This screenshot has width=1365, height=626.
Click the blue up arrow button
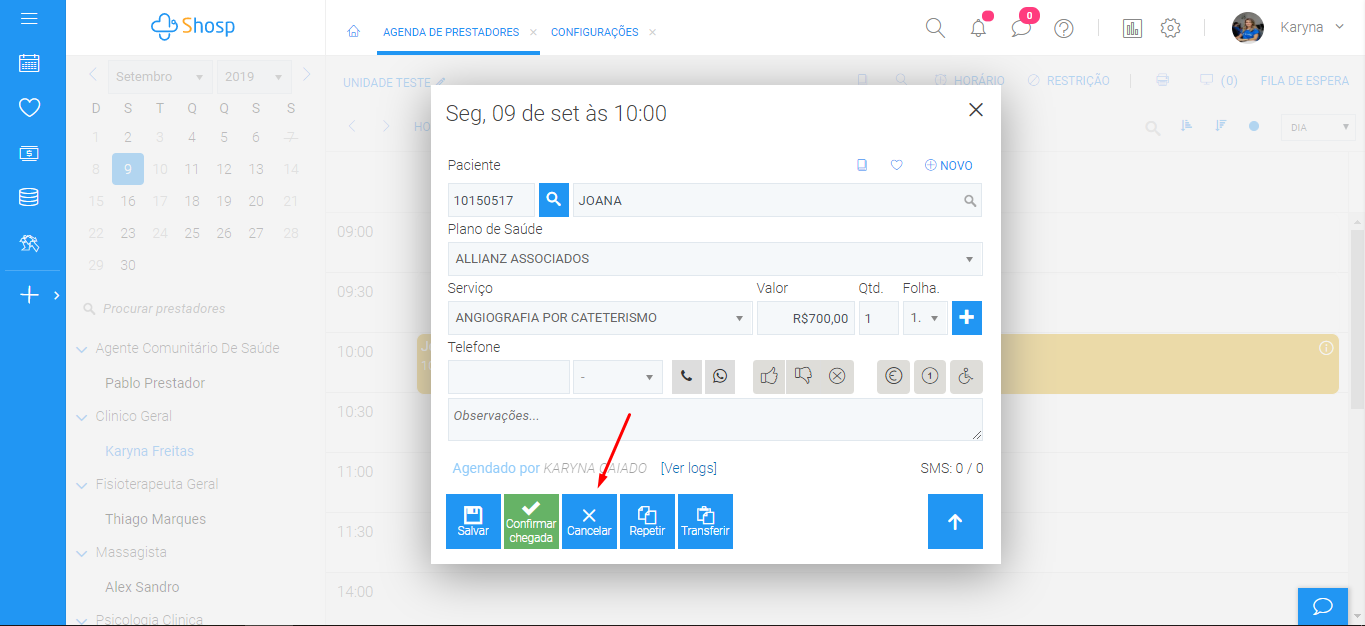(955, 522)
